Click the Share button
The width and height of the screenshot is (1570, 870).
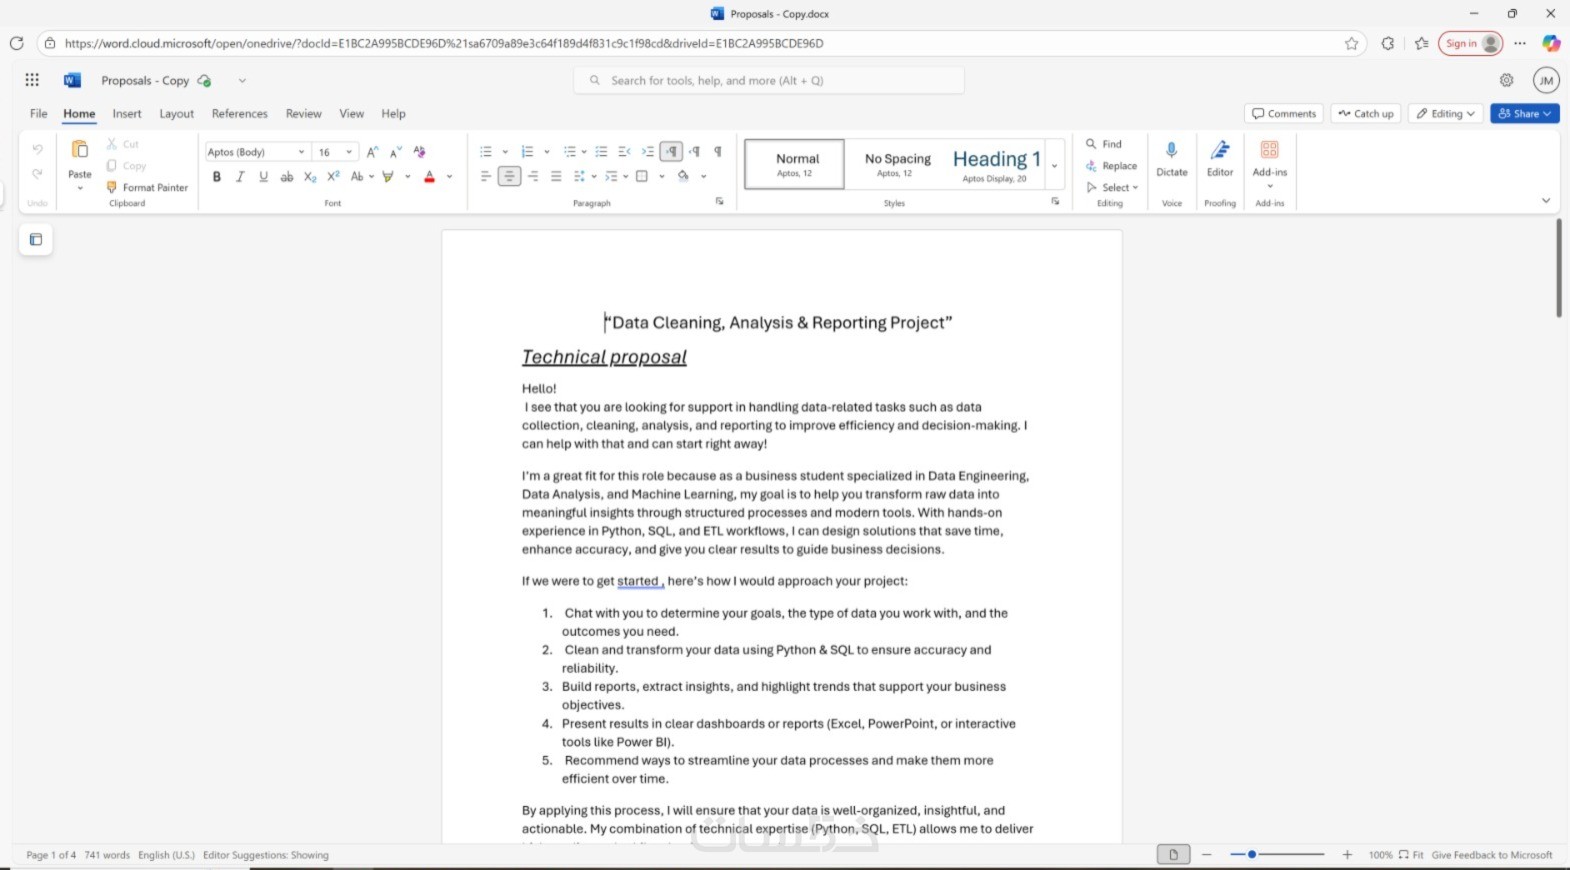click(1525, 114)
